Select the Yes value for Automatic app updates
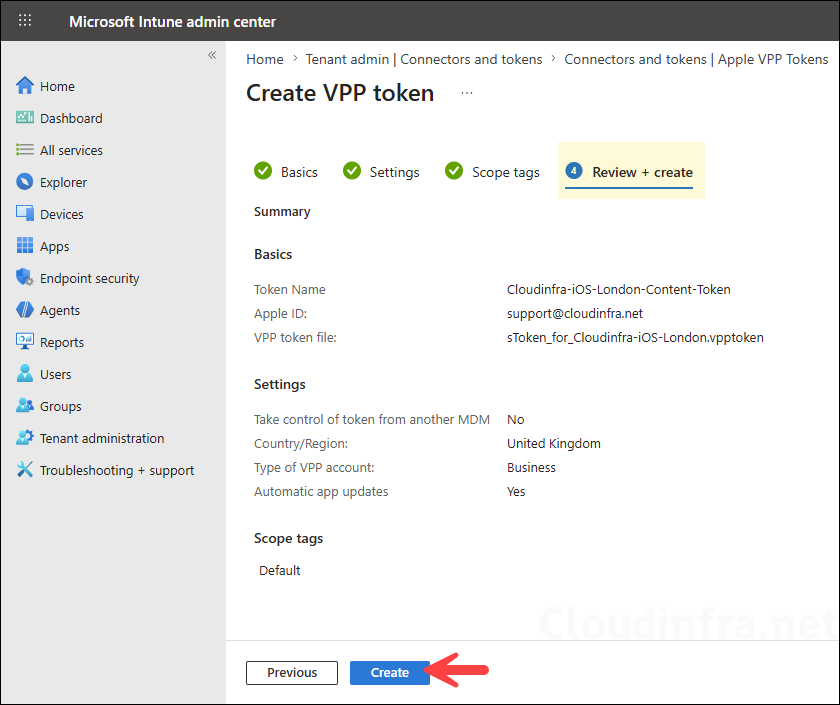The width and height of the screenshot is (840, 705). 516,491
